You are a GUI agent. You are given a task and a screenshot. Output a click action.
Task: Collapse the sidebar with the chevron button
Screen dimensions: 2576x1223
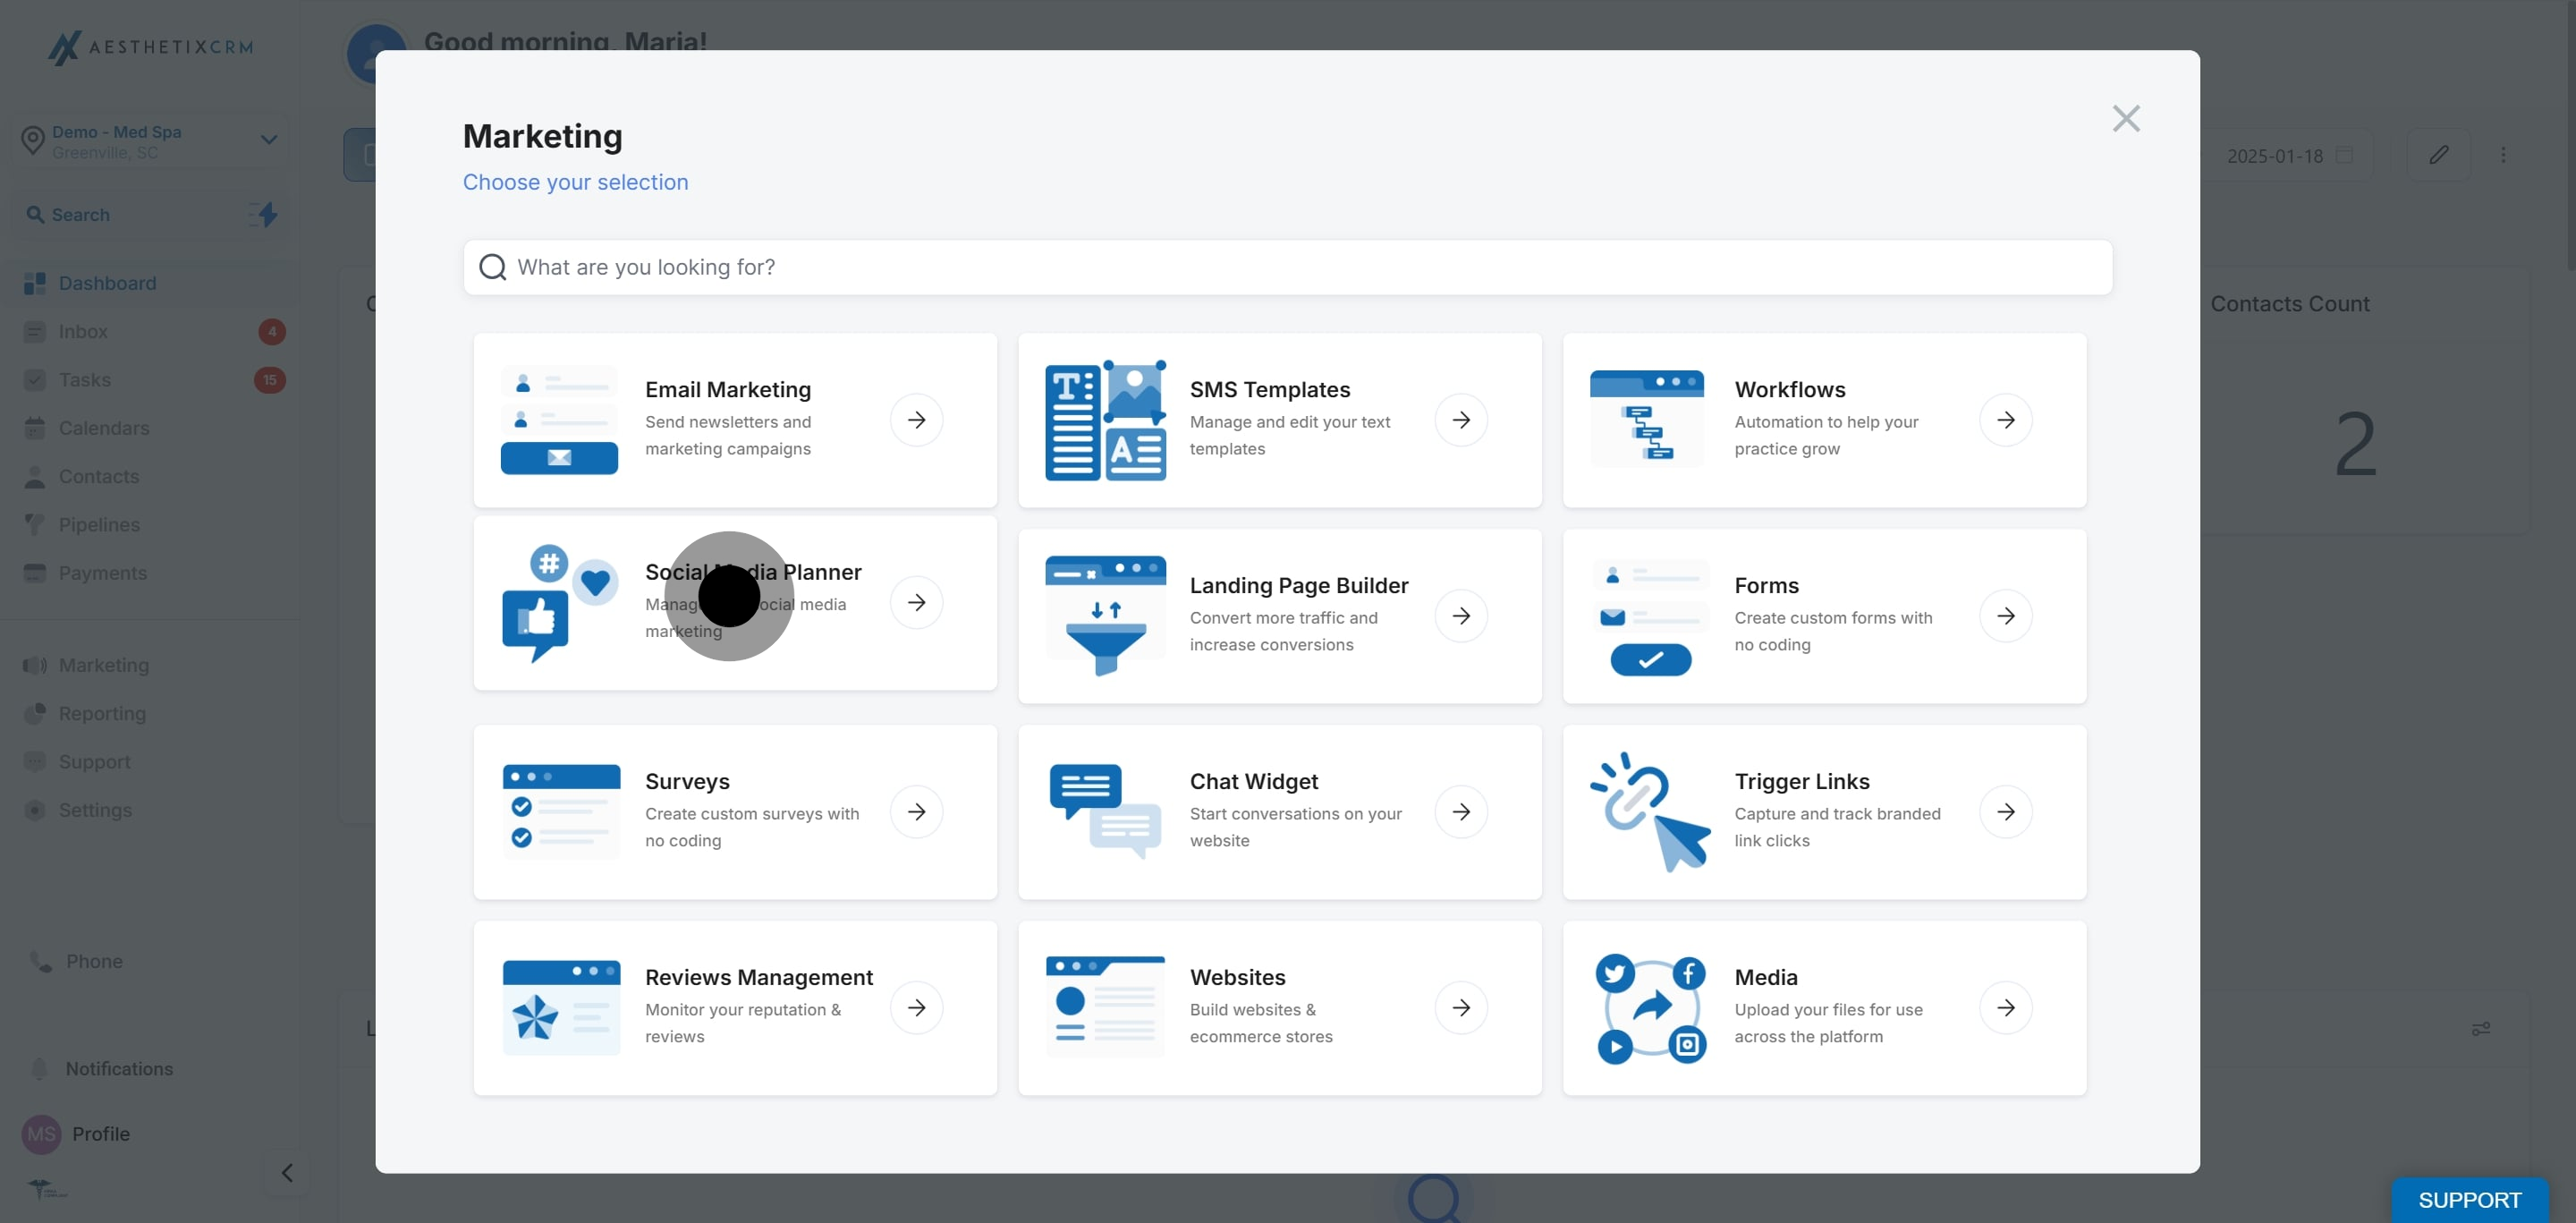tap(286, 1172)
